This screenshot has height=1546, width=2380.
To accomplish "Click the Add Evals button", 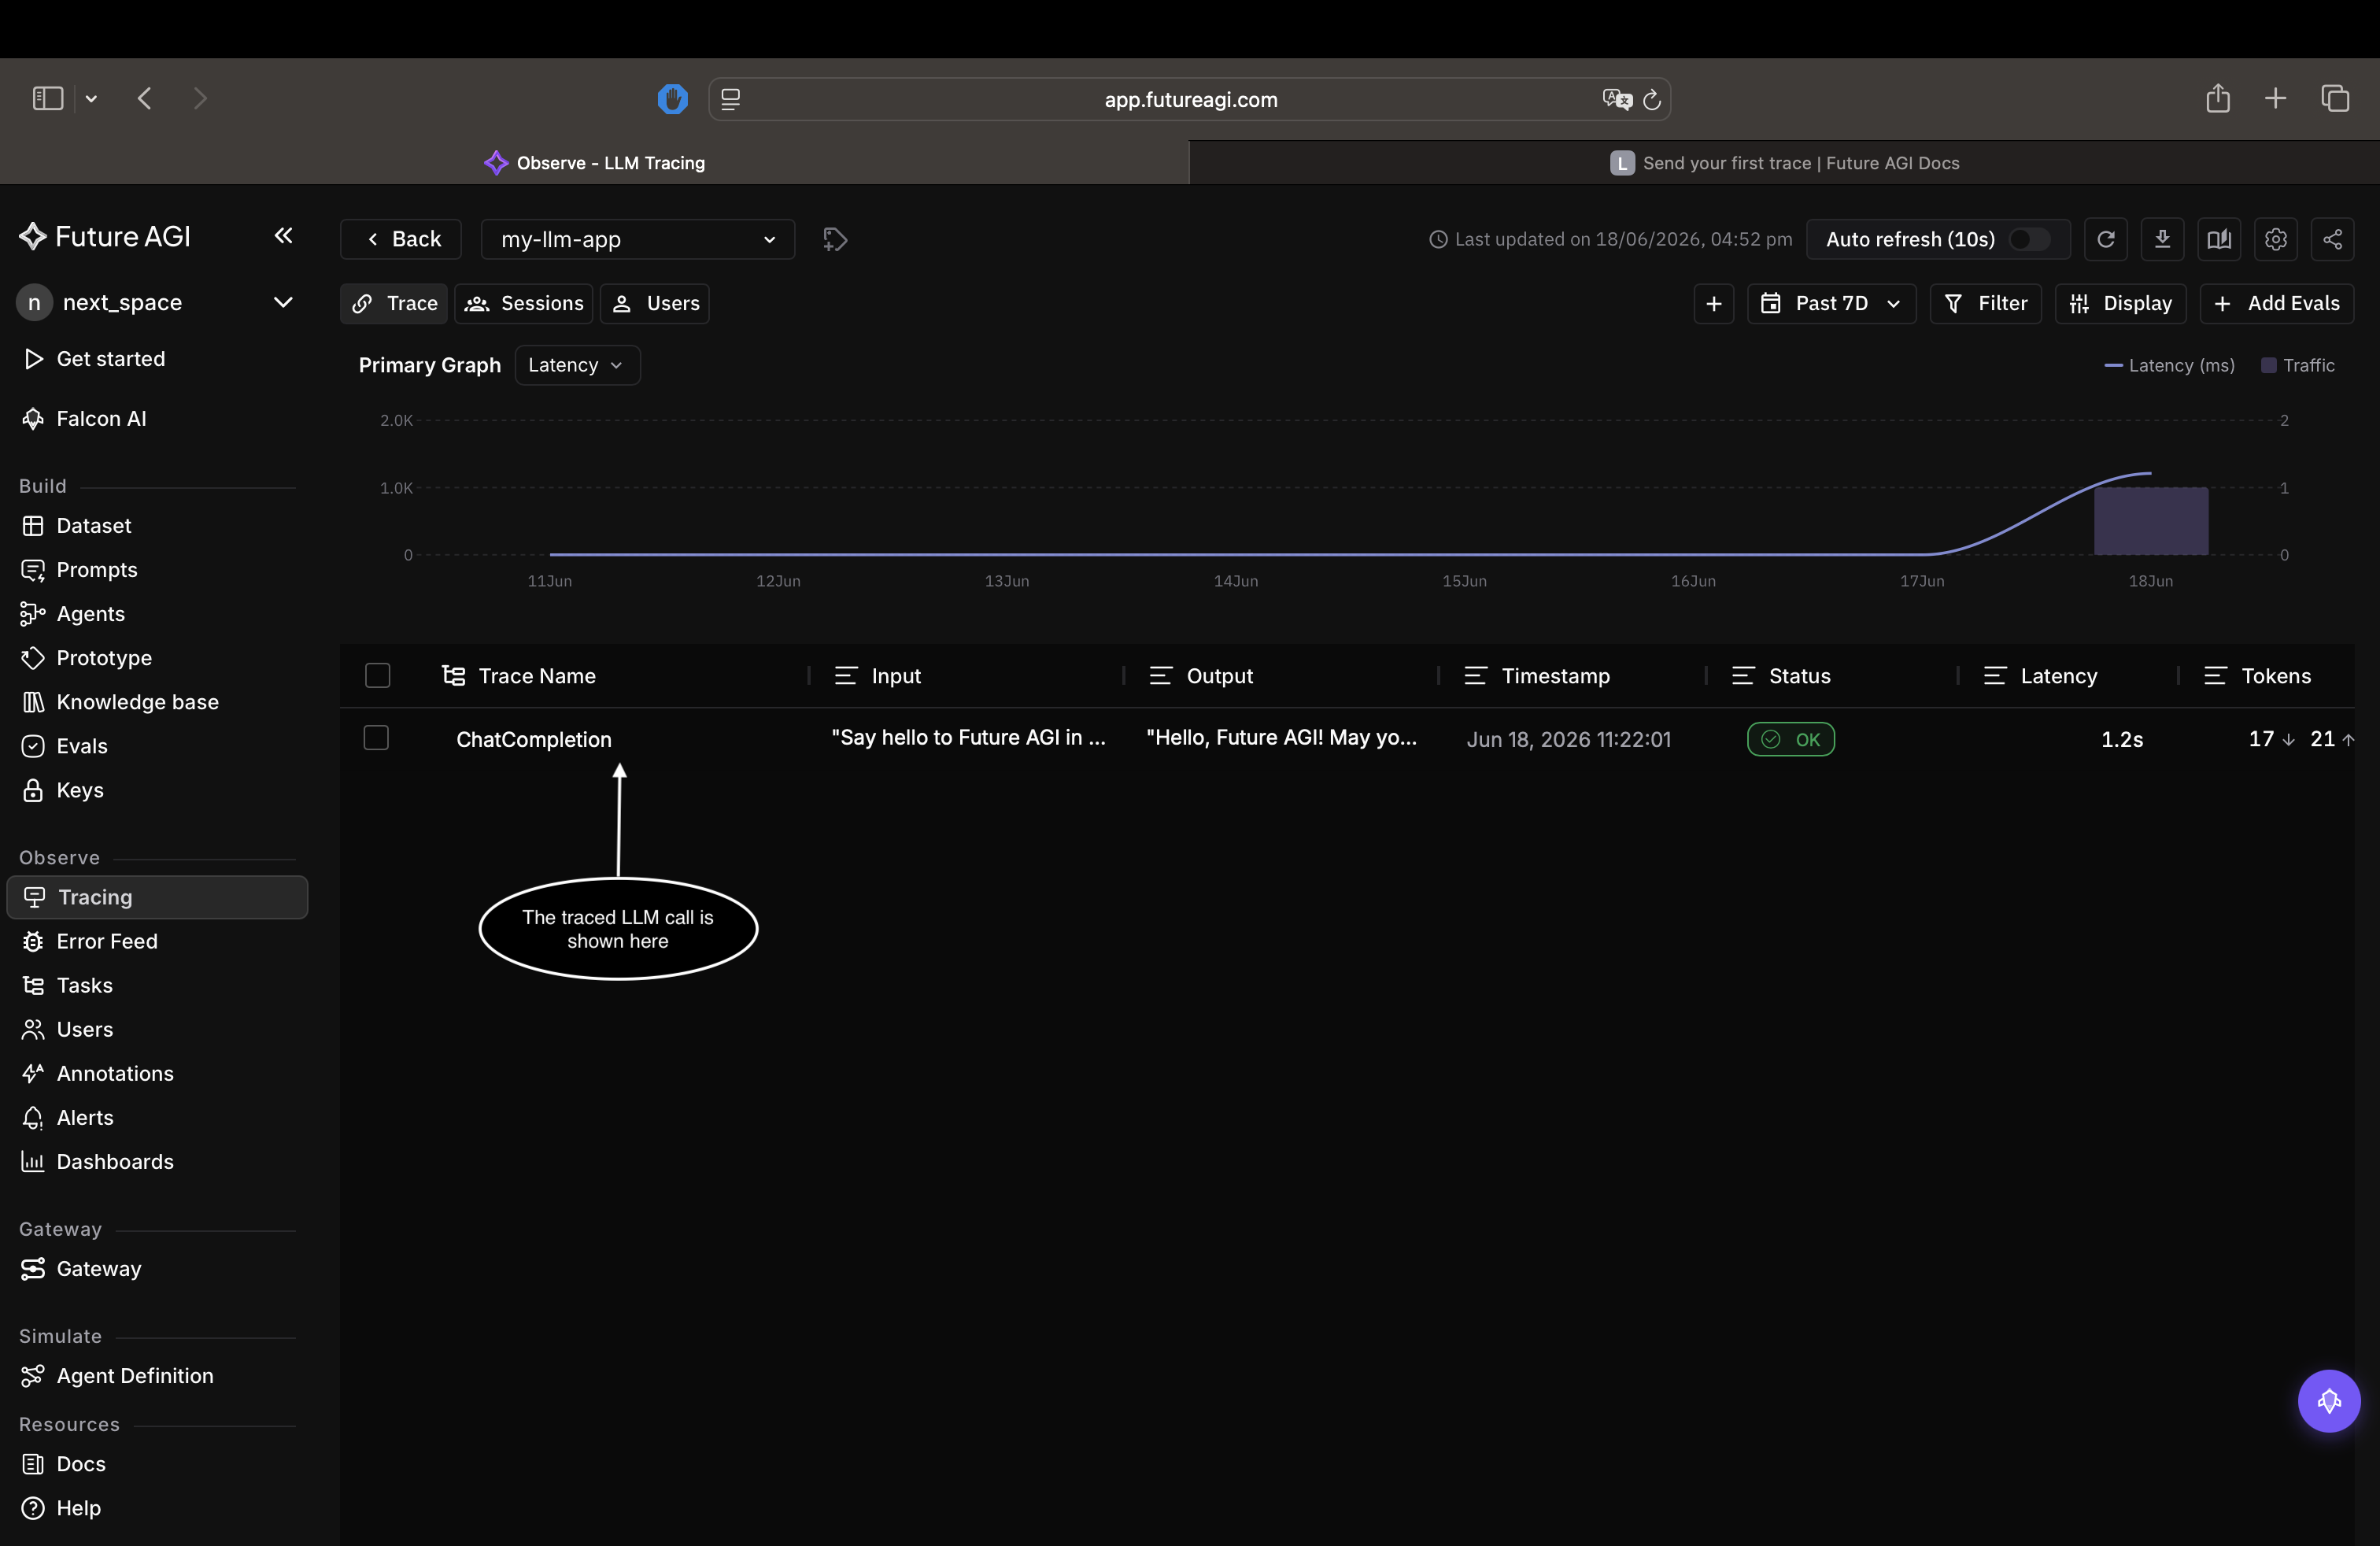I will point(2276,303).
